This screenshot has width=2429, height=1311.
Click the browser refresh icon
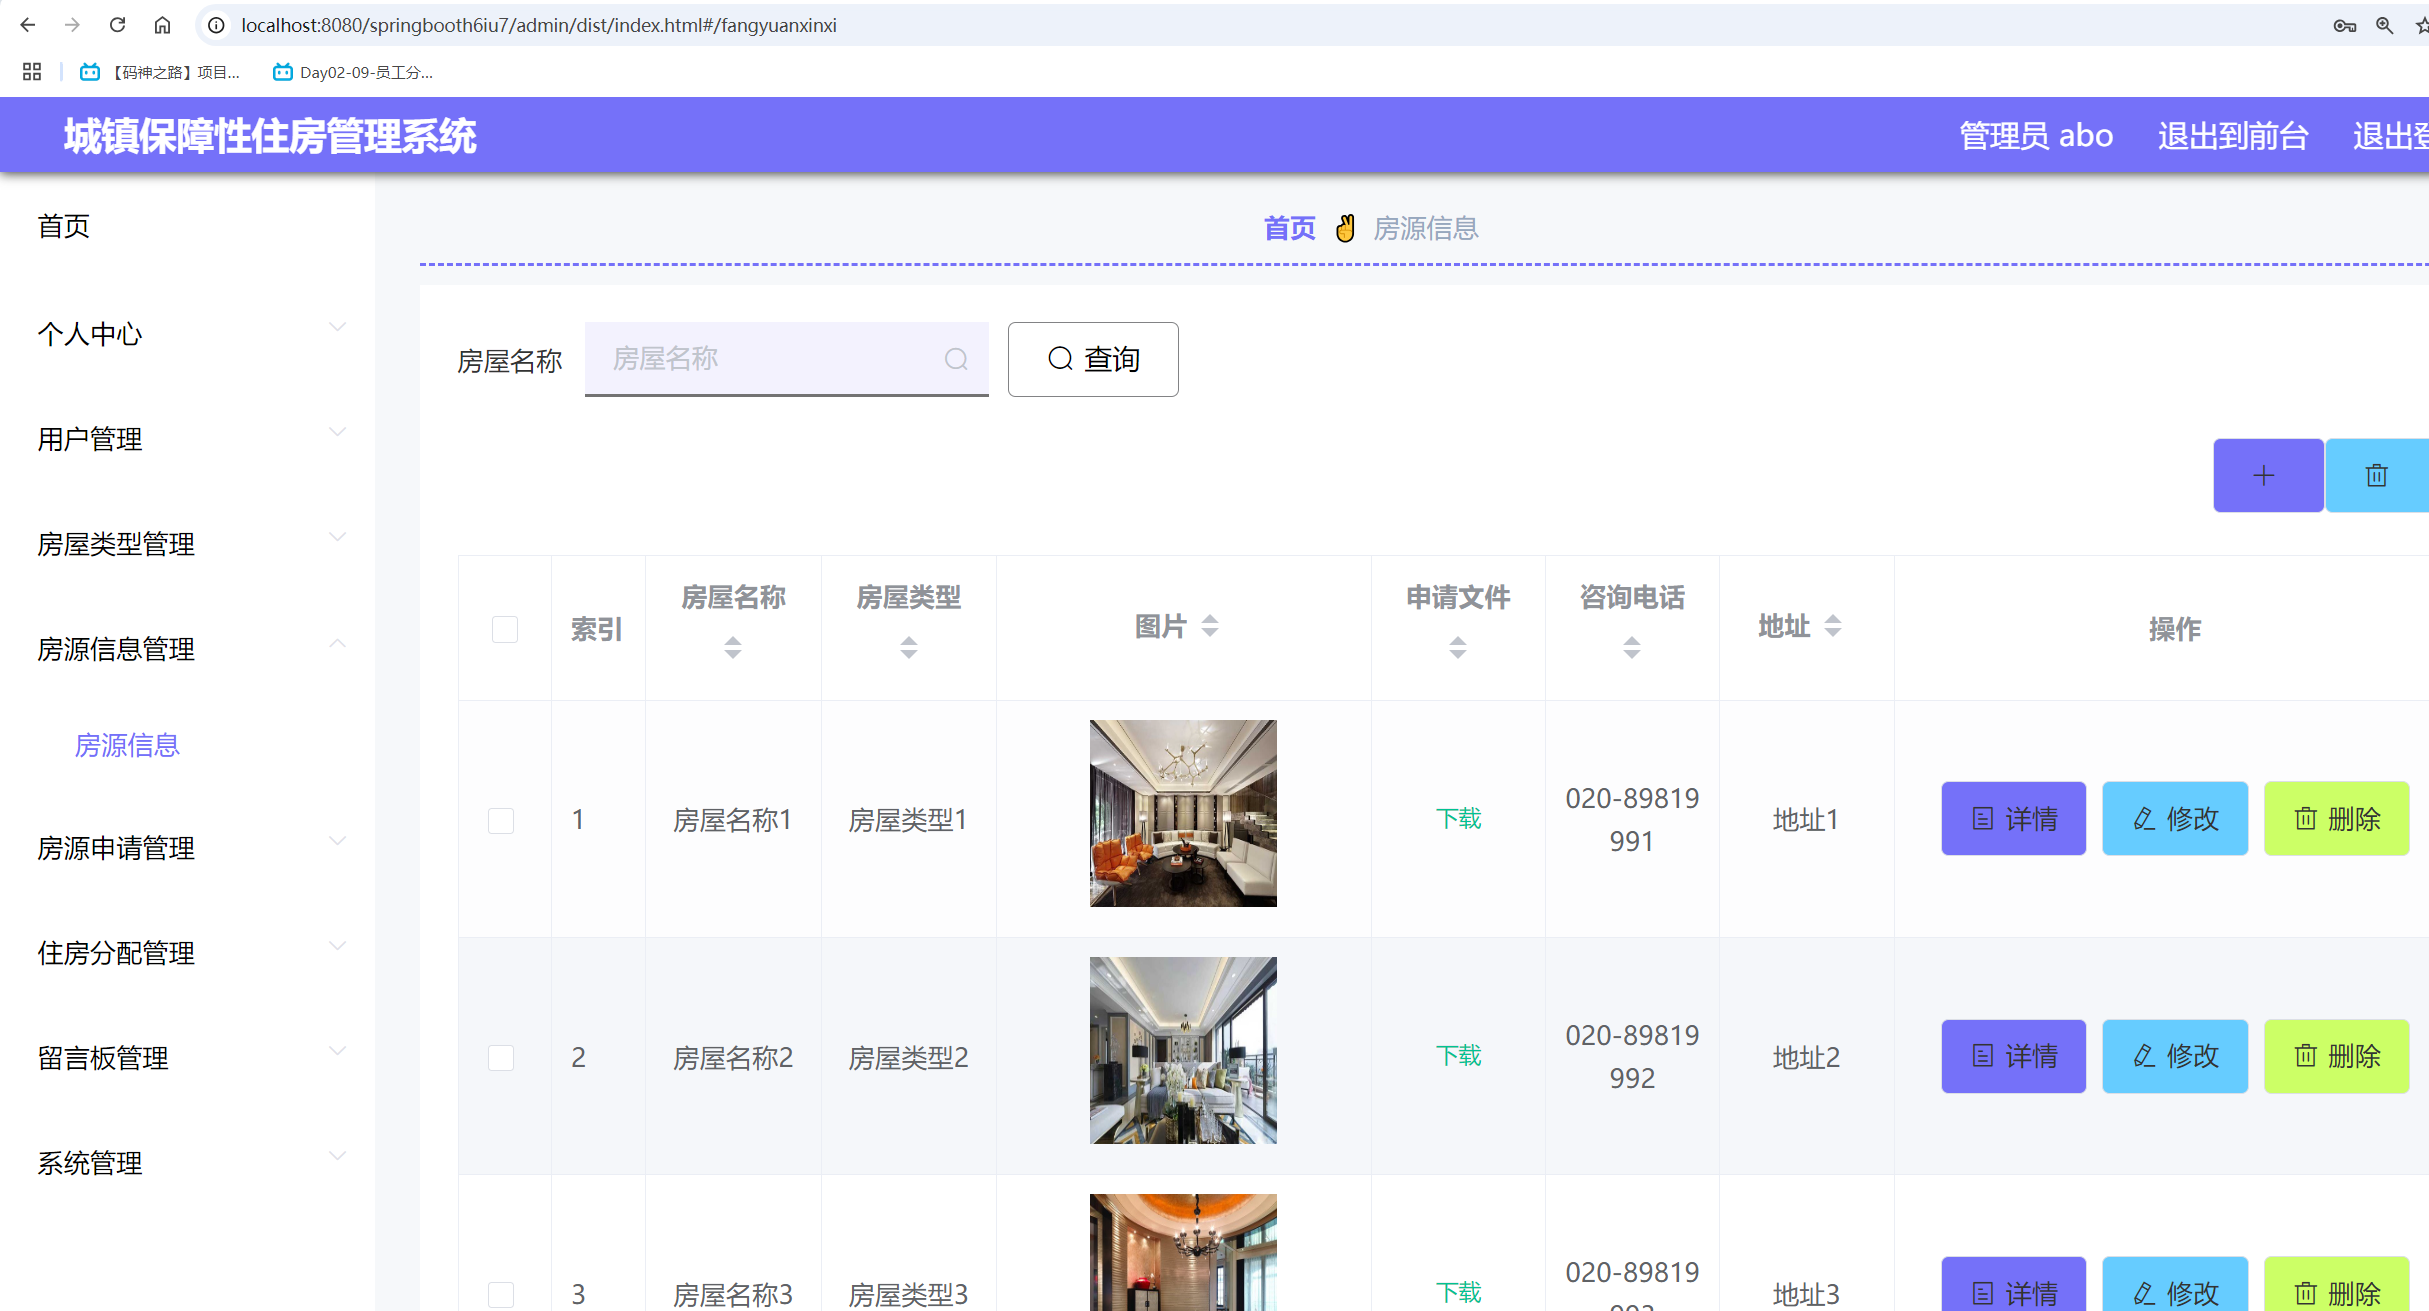point(117,25)
